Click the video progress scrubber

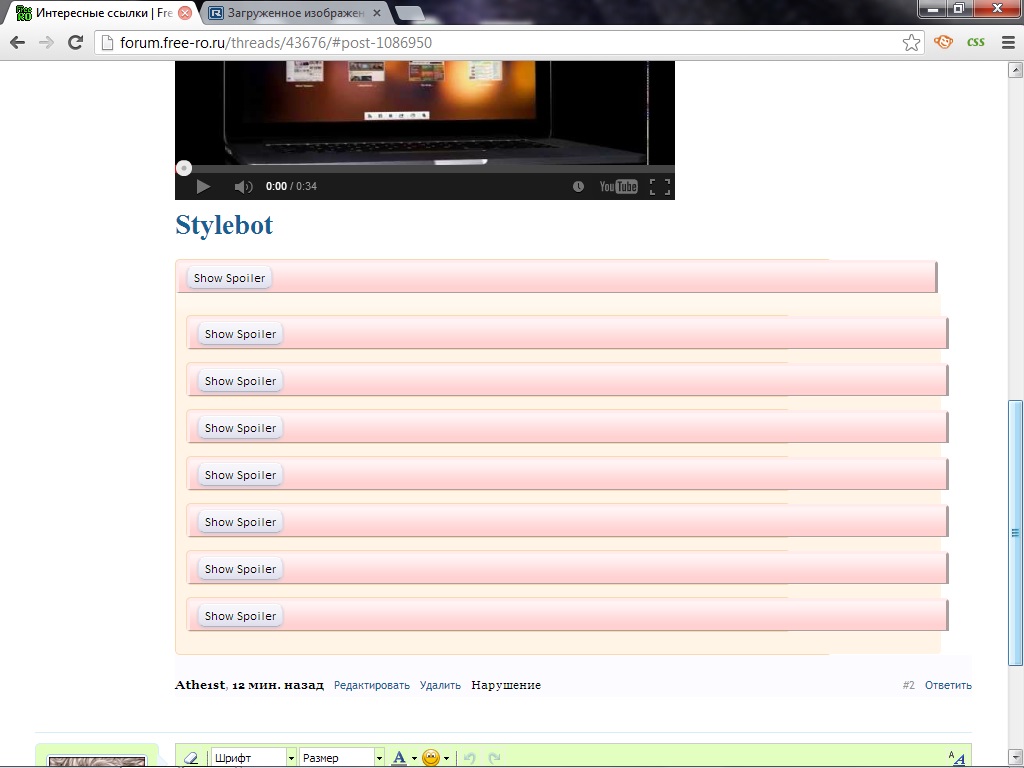[184, 168]
